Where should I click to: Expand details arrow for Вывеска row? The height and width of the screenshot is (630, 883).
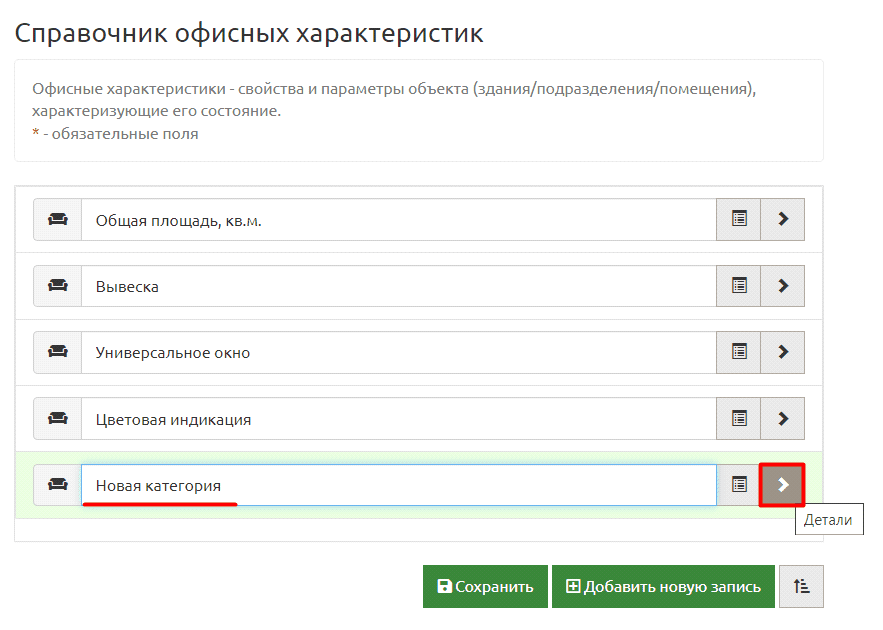point(783,286)
